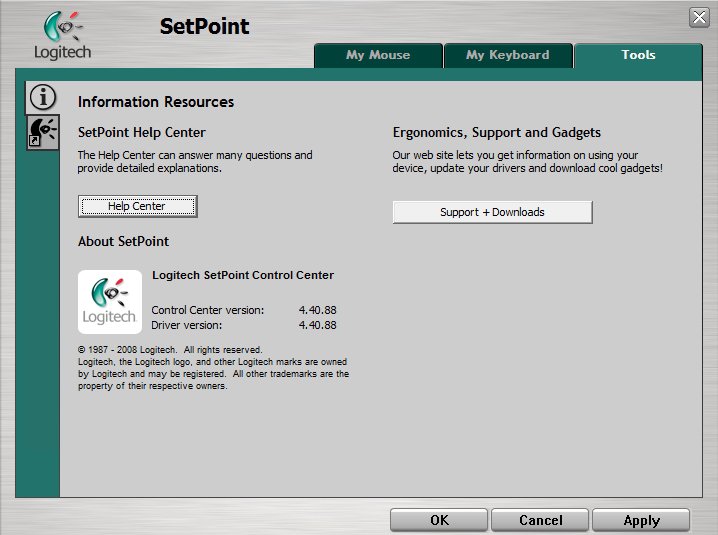
Task: Click the Driver version value 4.40.88
Action: click(317, 325)
